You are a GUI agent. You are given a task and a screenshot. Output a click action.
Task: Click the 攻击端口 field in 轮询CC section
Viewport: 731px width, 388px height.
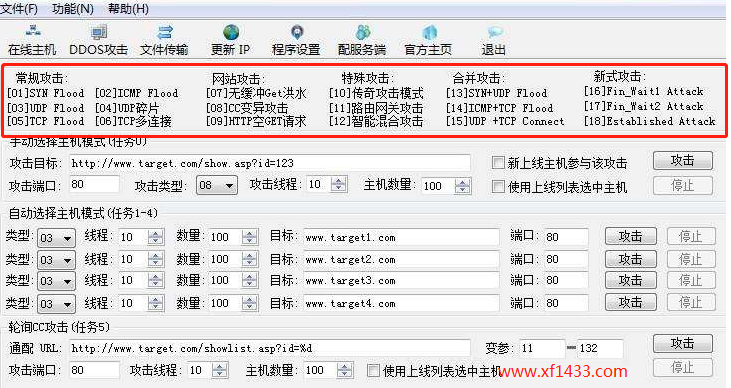[x=94, y=370]
